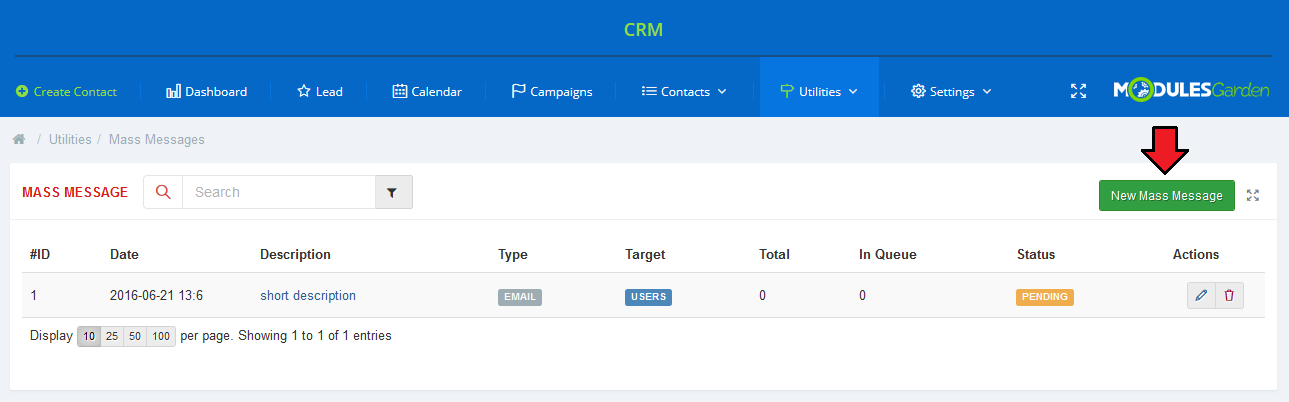
Task: Click the MASS MESSAGE panel heading
Action: point(75,192)
